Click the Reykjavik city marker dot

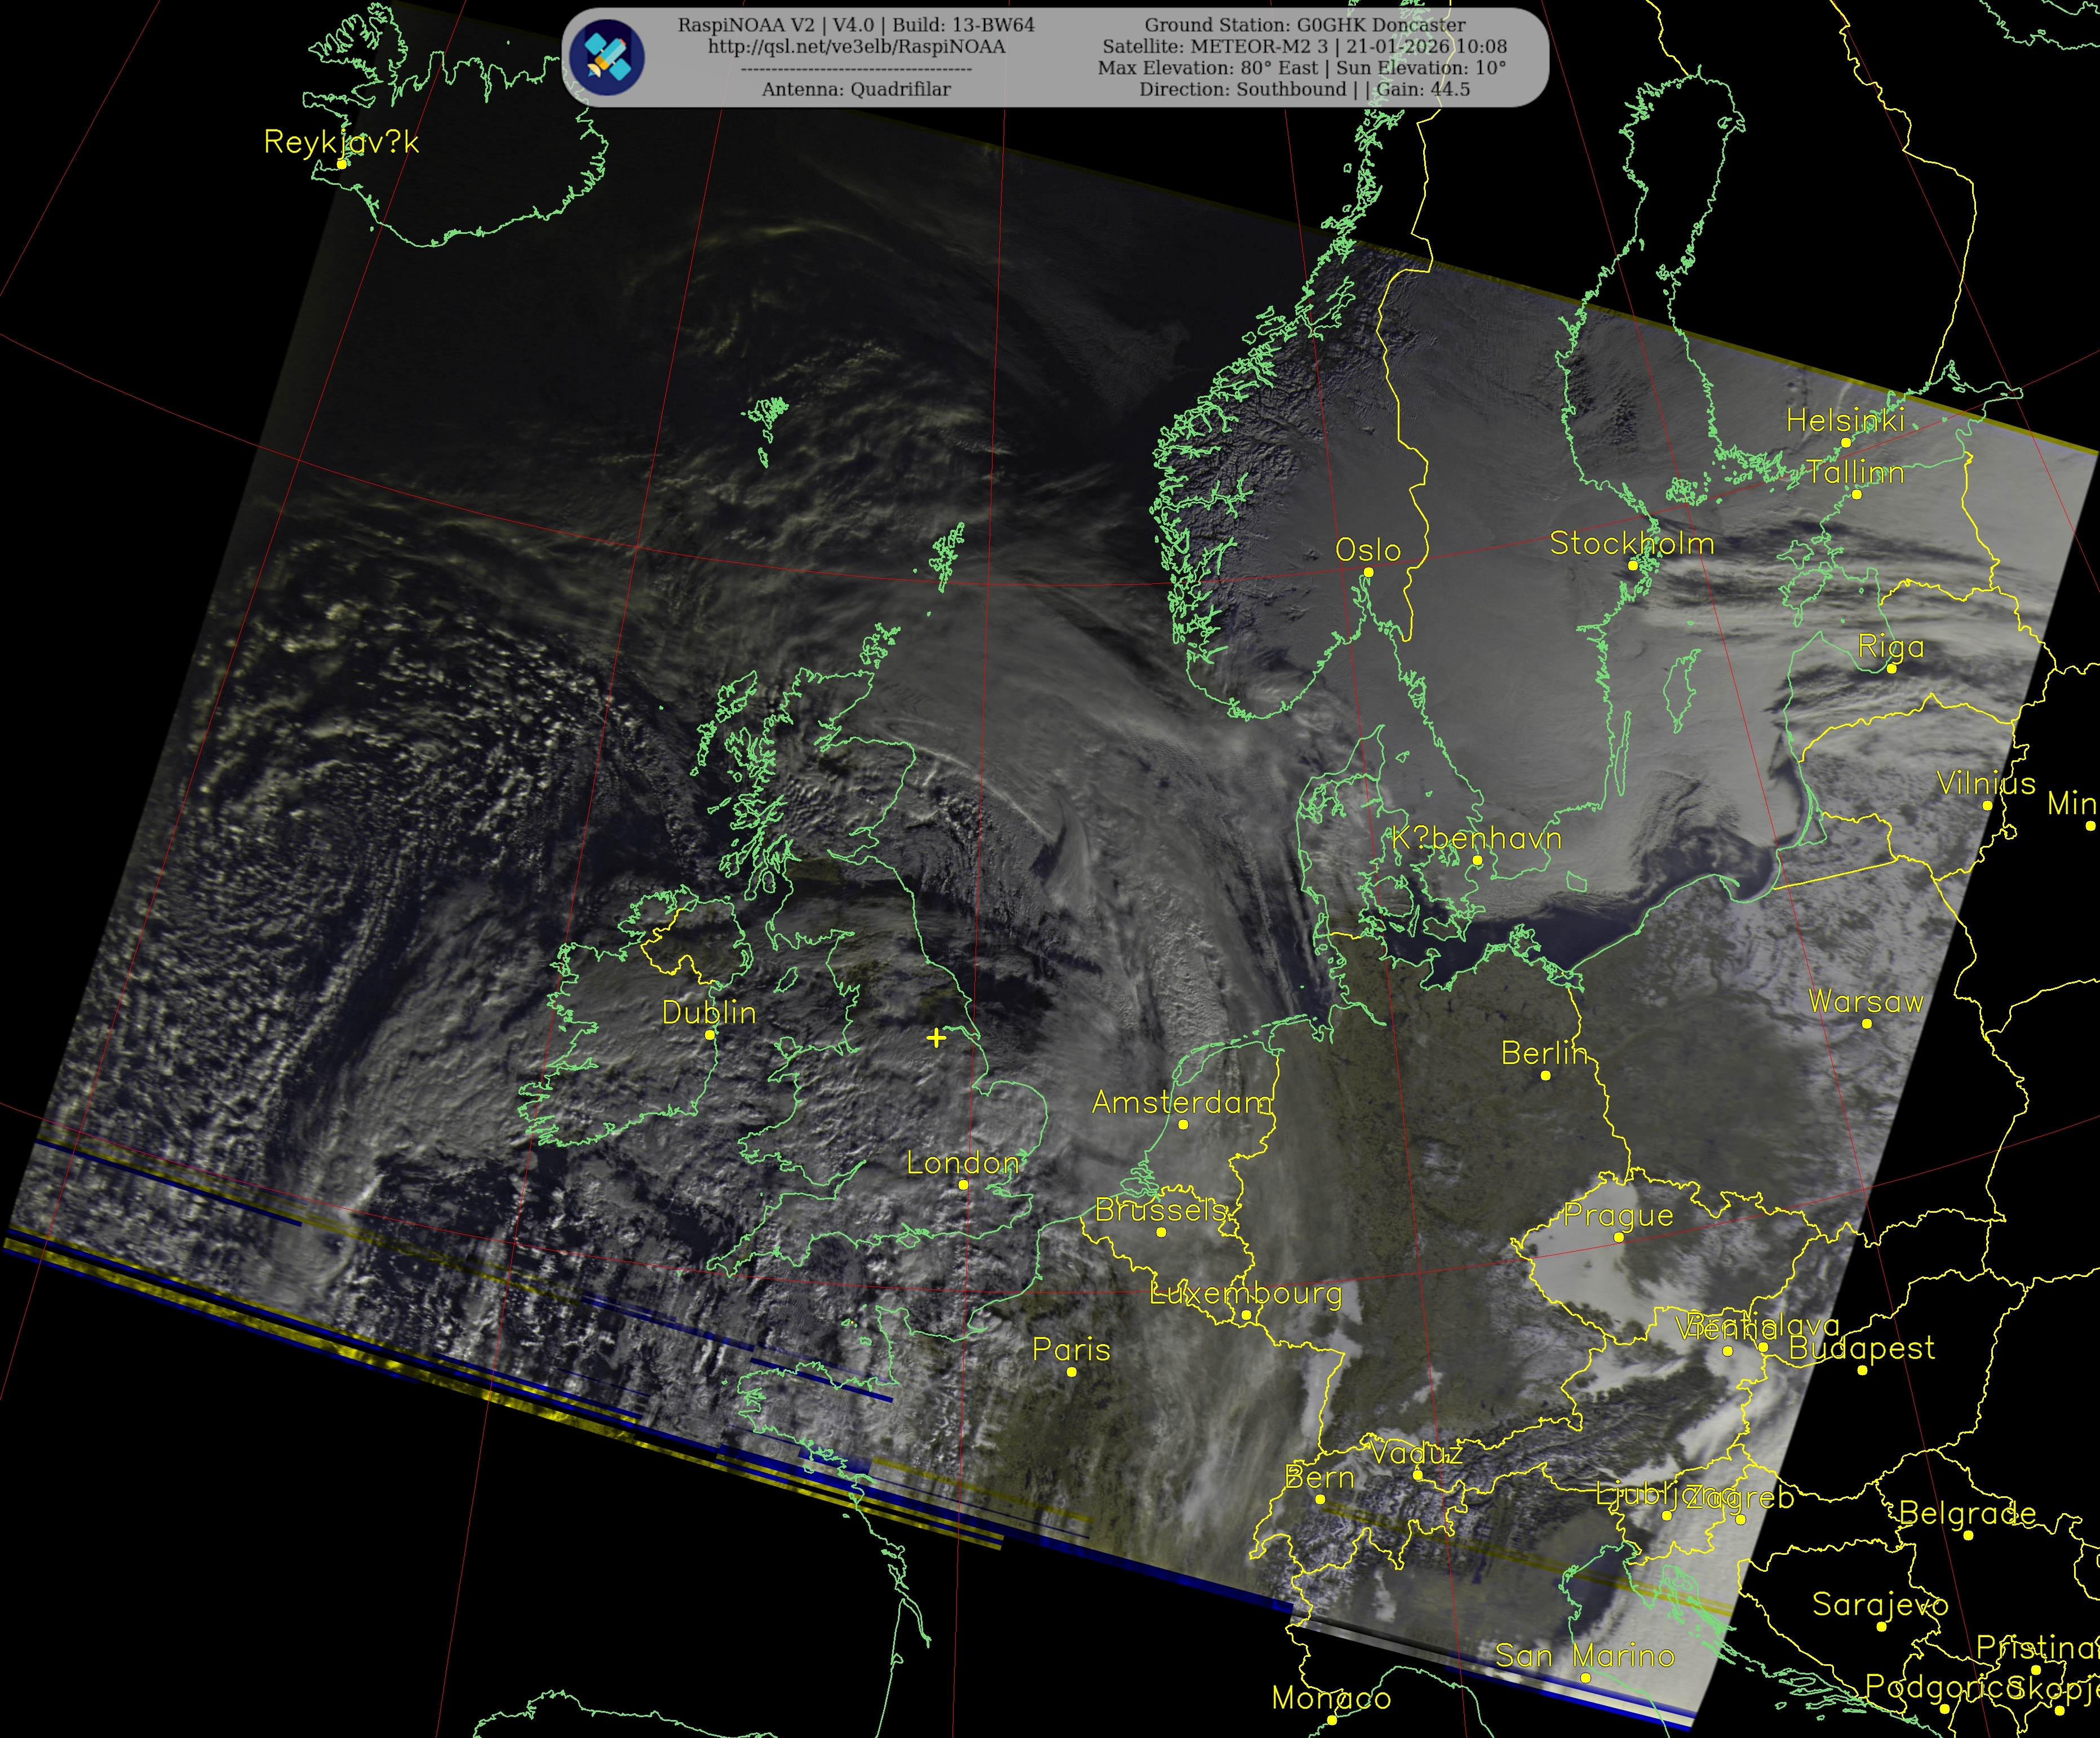pos(342,164)
